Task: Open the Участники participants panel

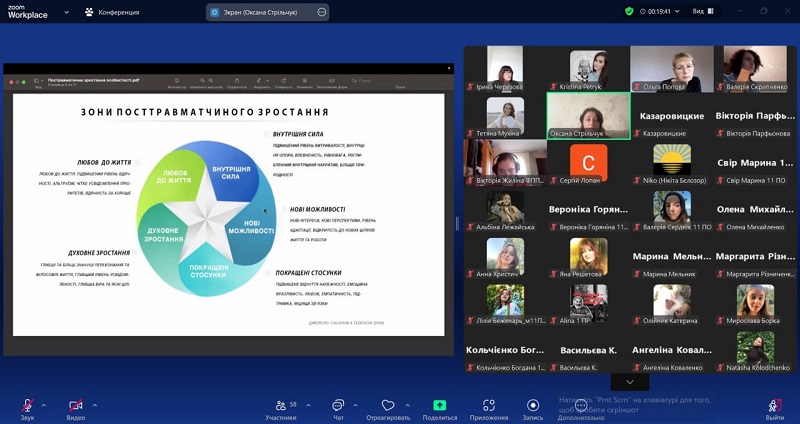Action: coord(281,410)
